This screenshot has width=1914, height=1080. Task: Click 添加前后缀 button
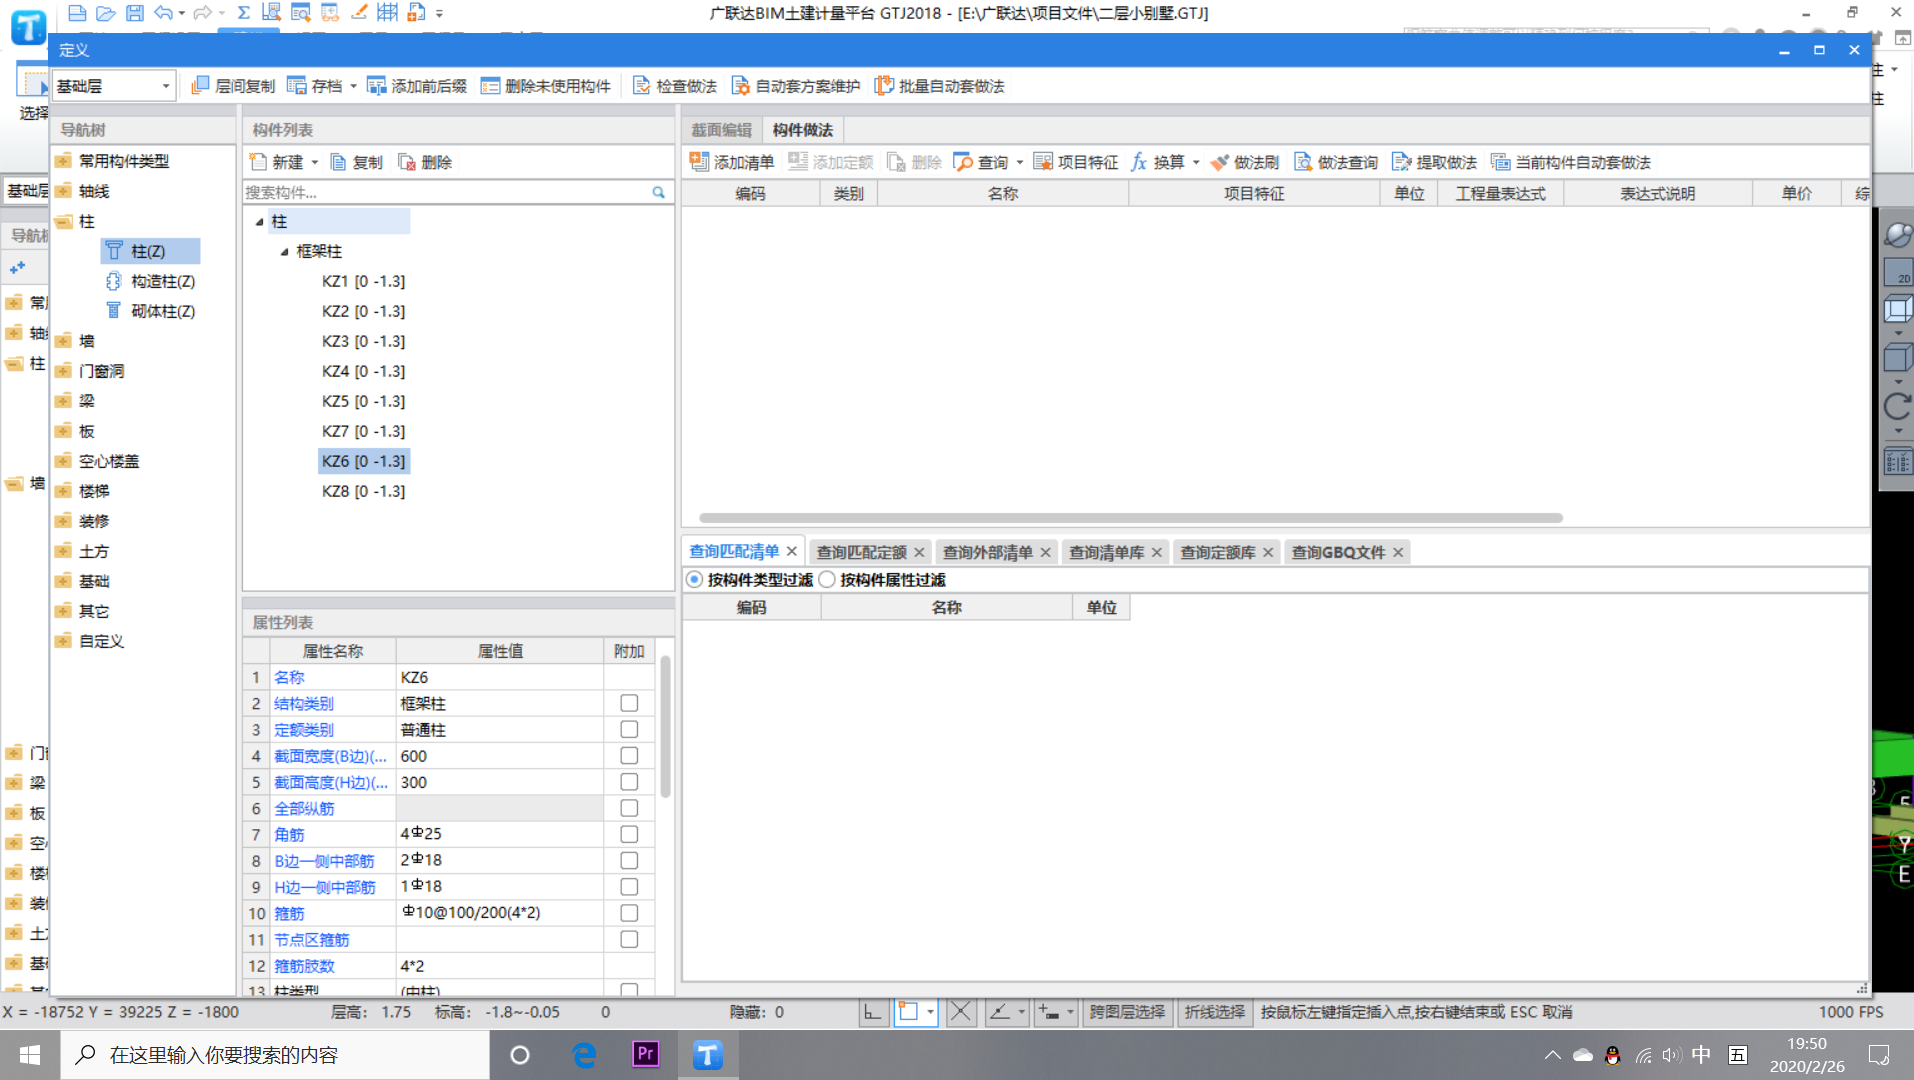tap(417, 86)
